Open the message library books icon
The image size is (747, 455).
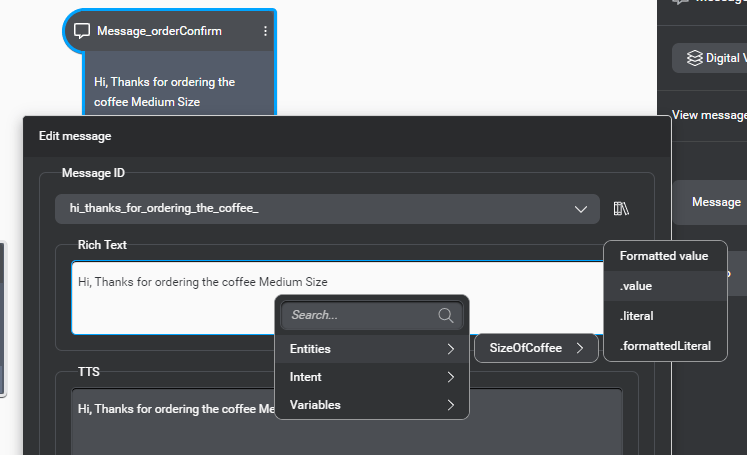pyautogui.click(x=621, y=209)
